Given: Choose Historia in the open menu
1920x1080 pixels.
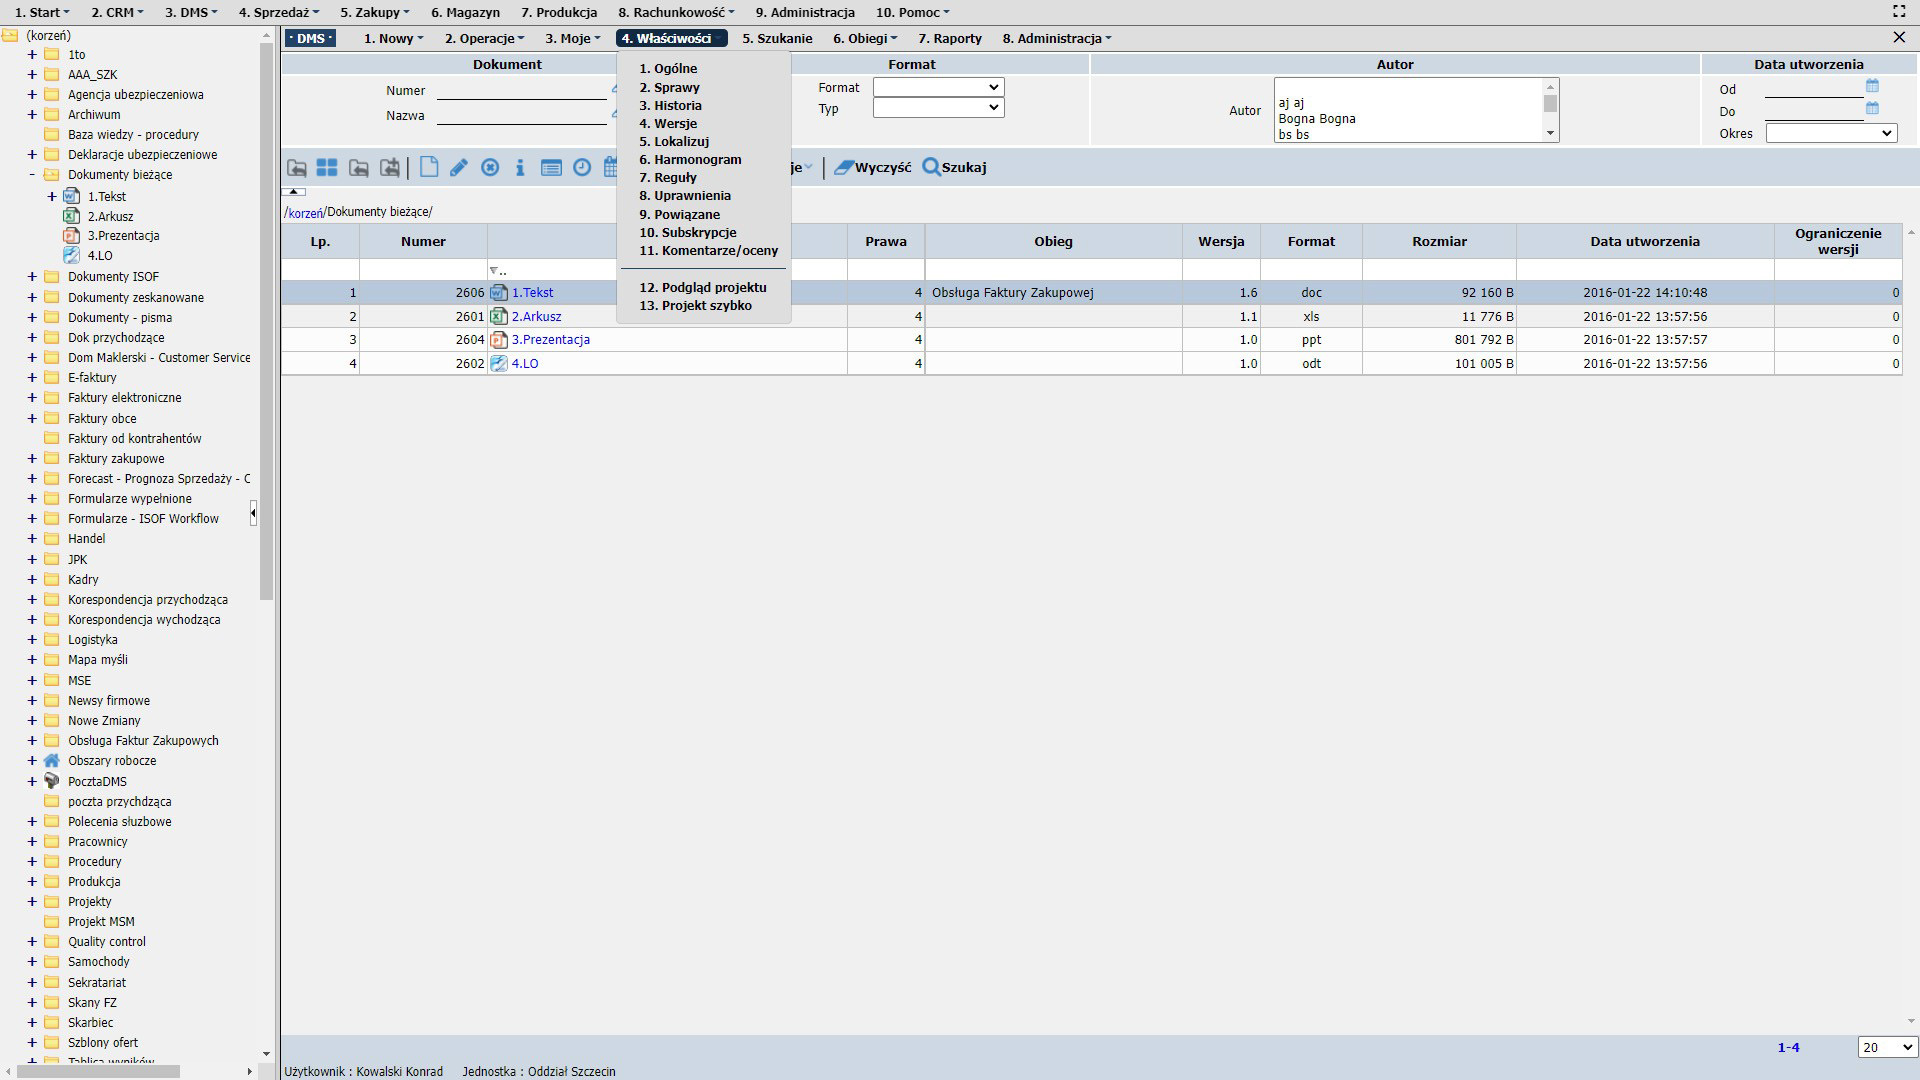Looking at the screenshot, I should 677,106.
